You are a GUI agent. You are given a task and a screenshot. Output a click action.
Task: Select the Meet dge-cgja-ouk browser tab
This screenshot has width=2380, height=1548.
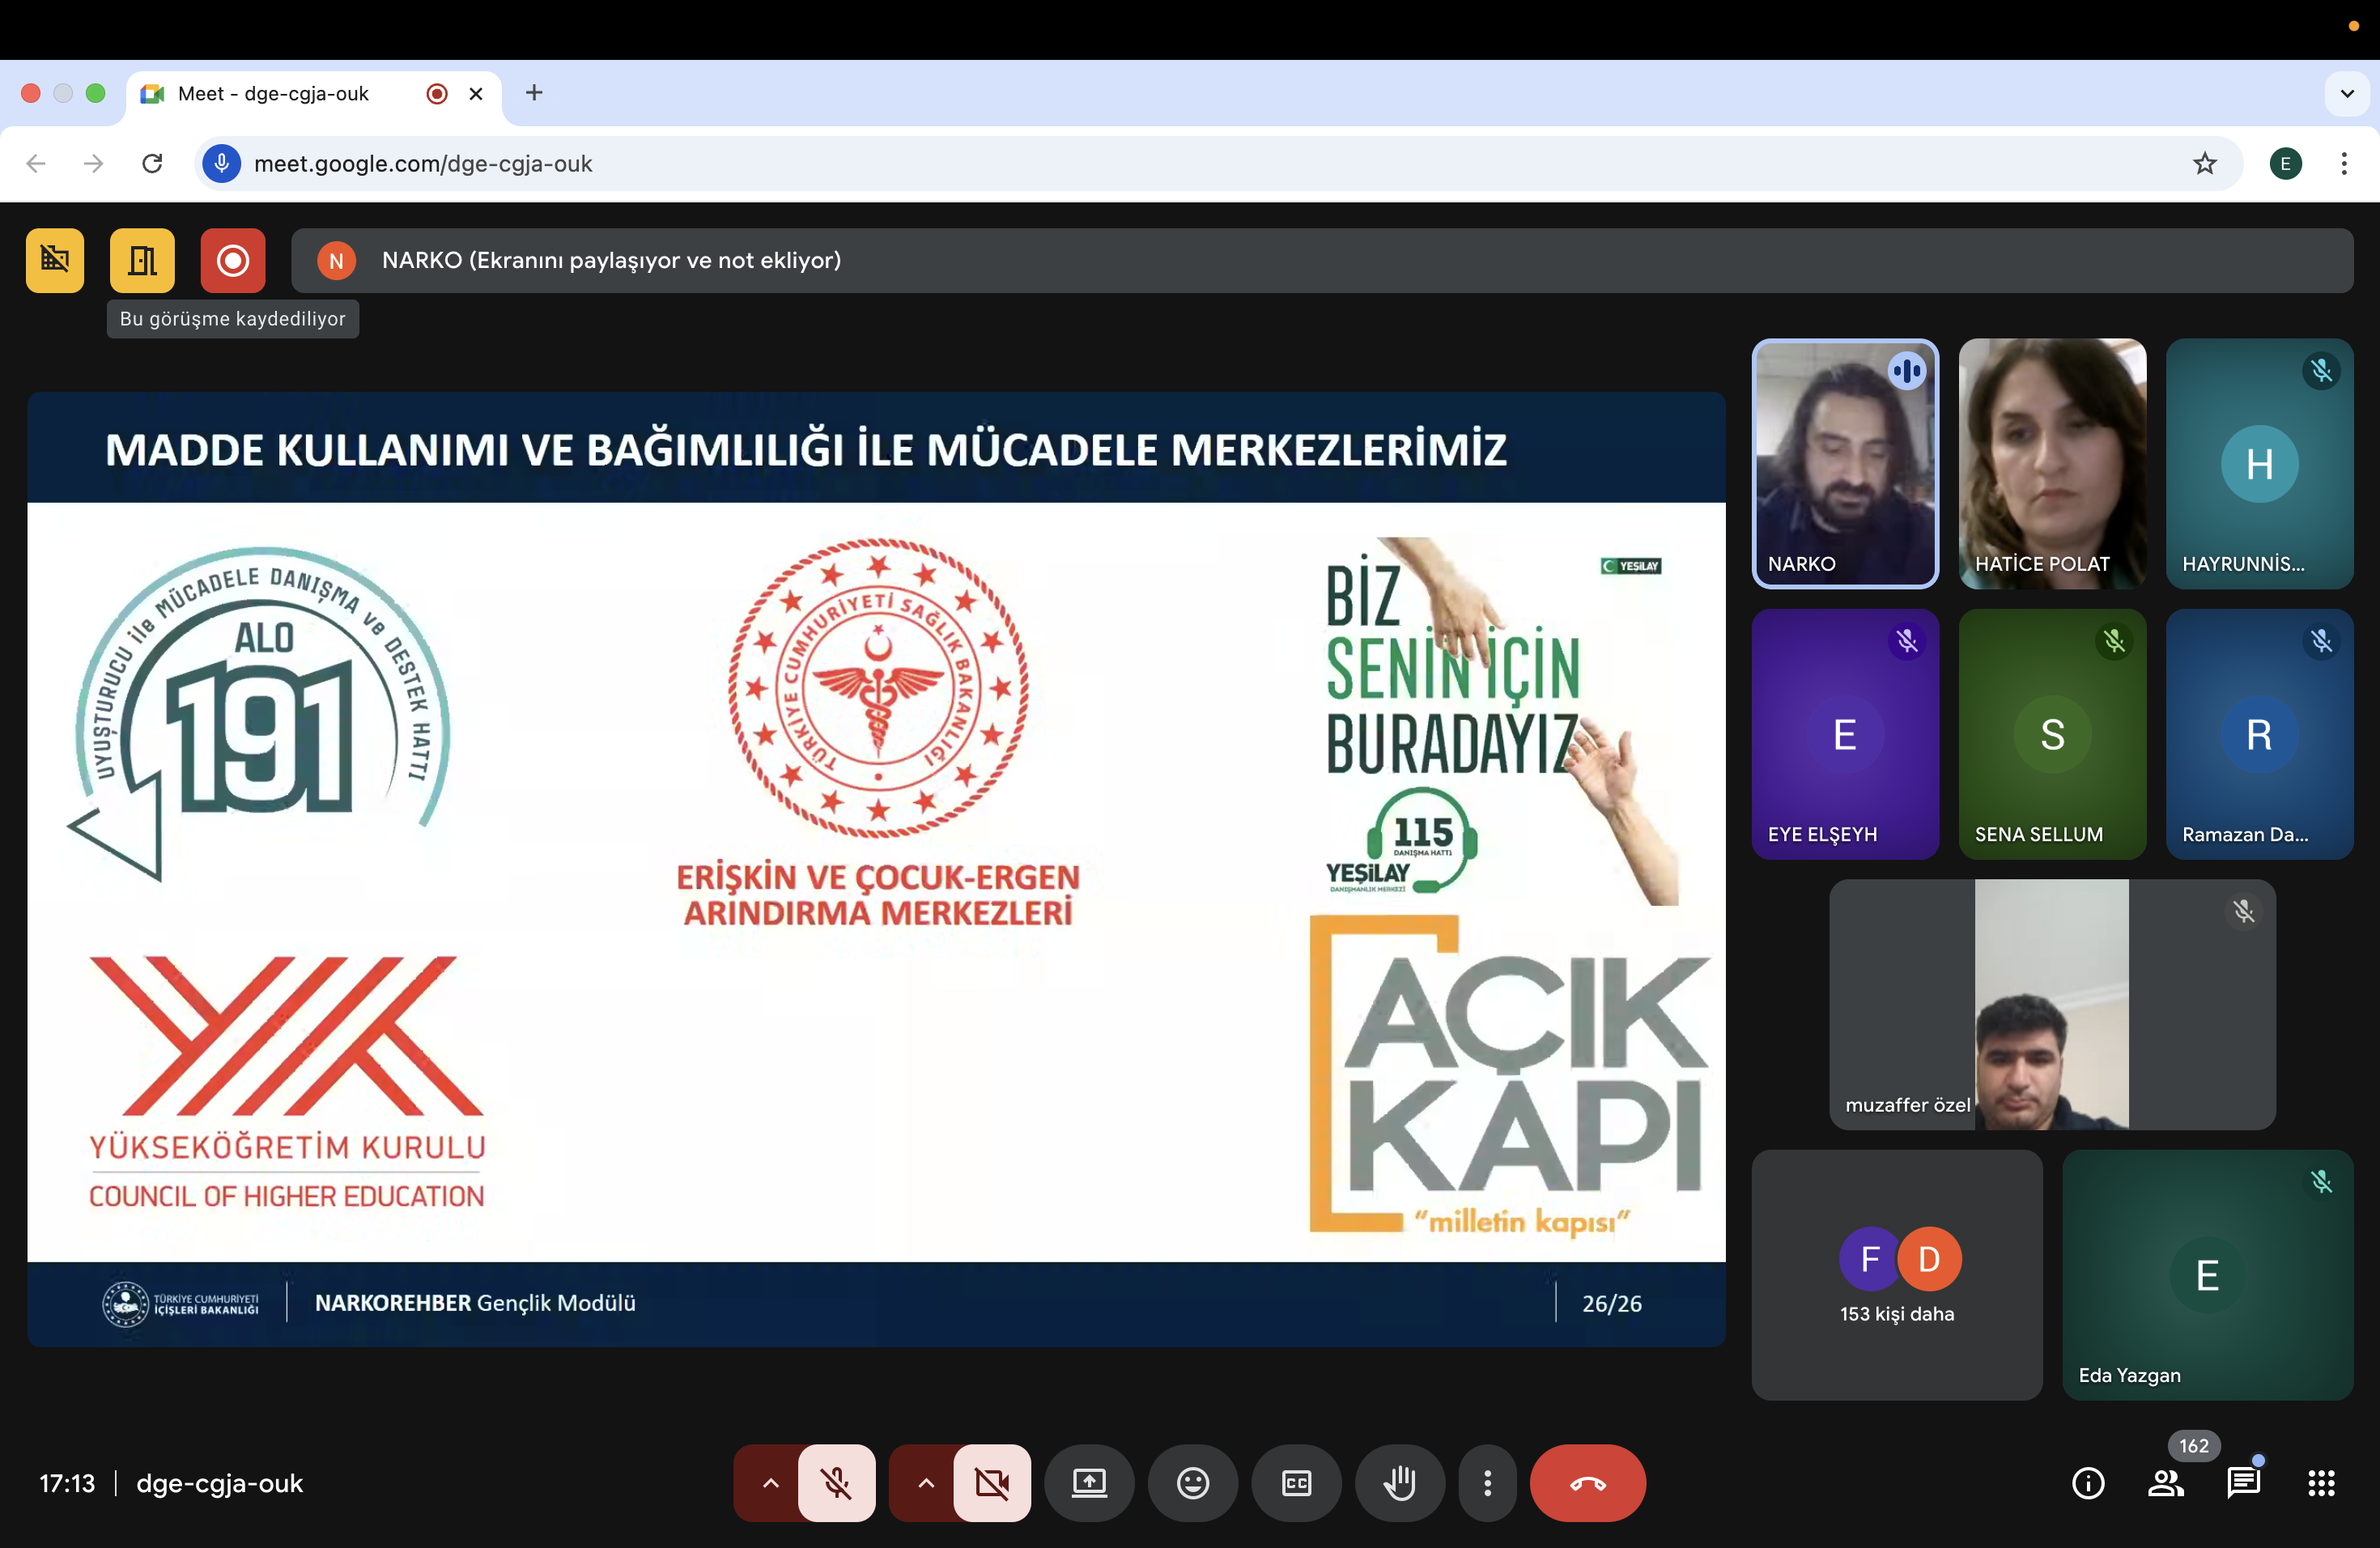point(274,94)
